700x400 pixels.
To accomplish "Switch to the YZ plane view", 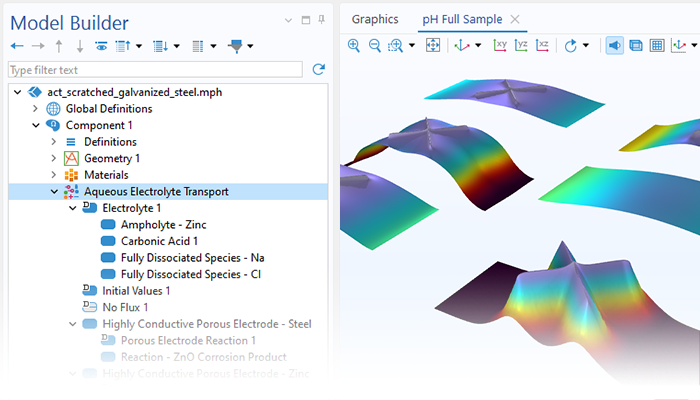I will [521, 45].
